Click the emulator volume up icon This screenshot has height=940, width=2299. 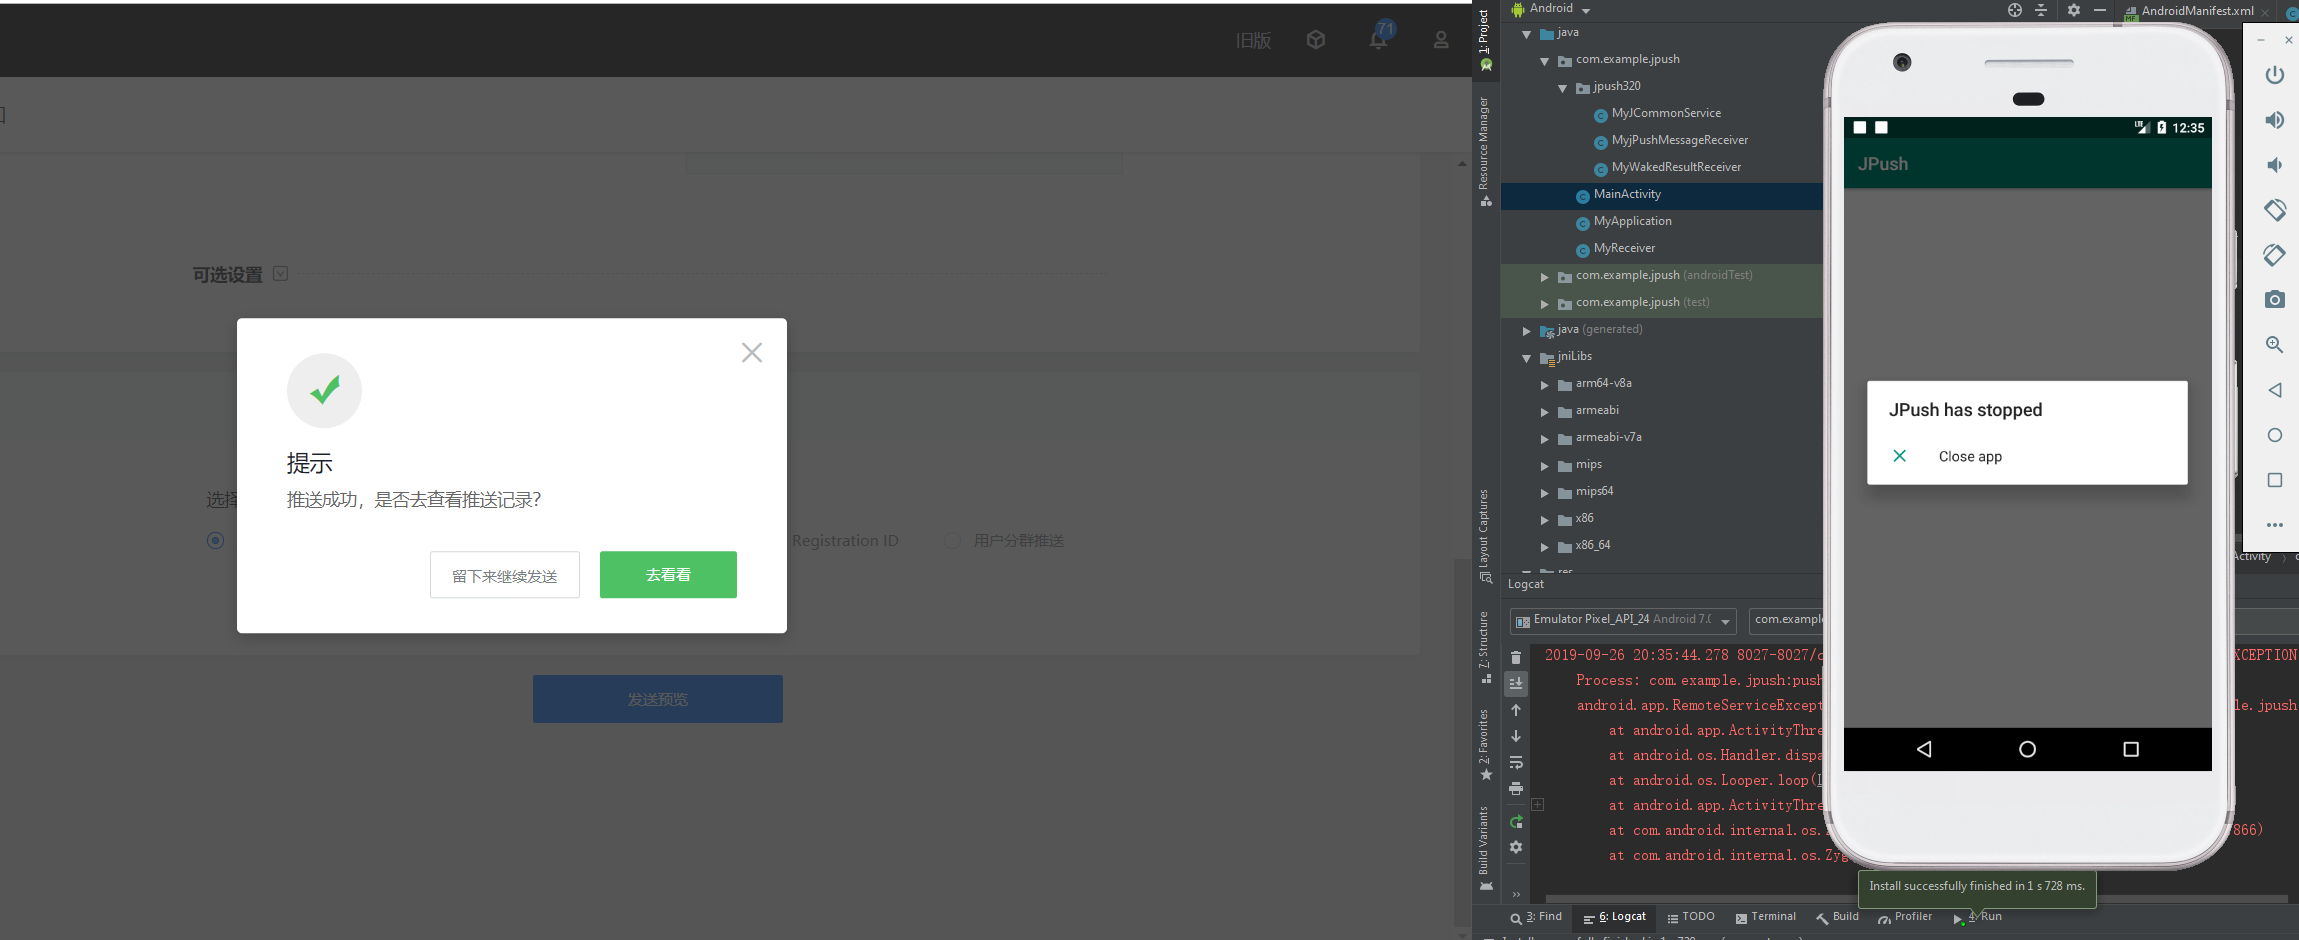pos(2274,120)
